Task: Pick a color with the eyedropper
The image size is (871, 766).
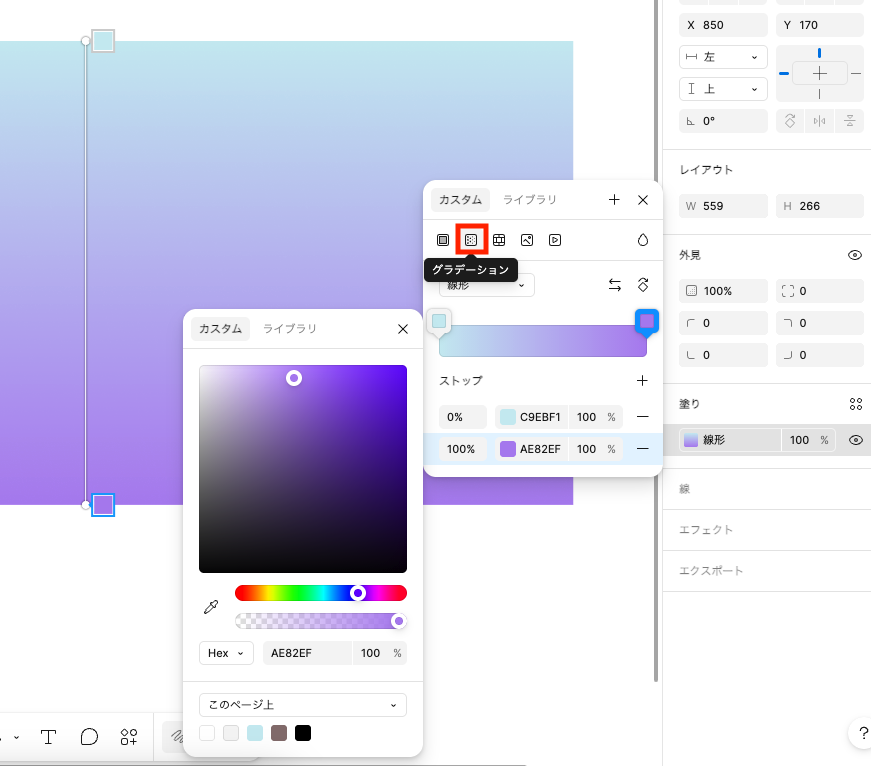Action: [x=211, y=607]
